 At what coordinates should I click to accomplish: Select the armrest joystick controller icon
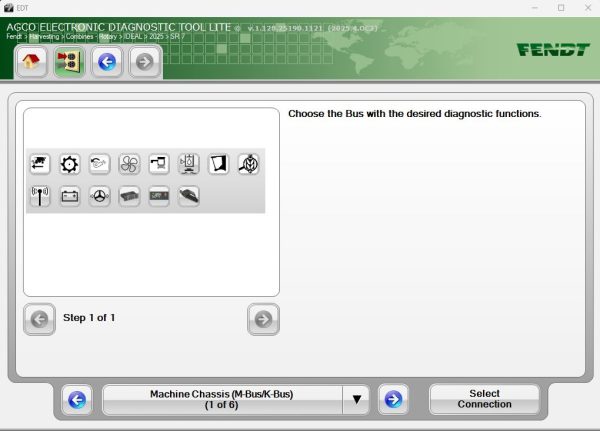coord(189,196)
